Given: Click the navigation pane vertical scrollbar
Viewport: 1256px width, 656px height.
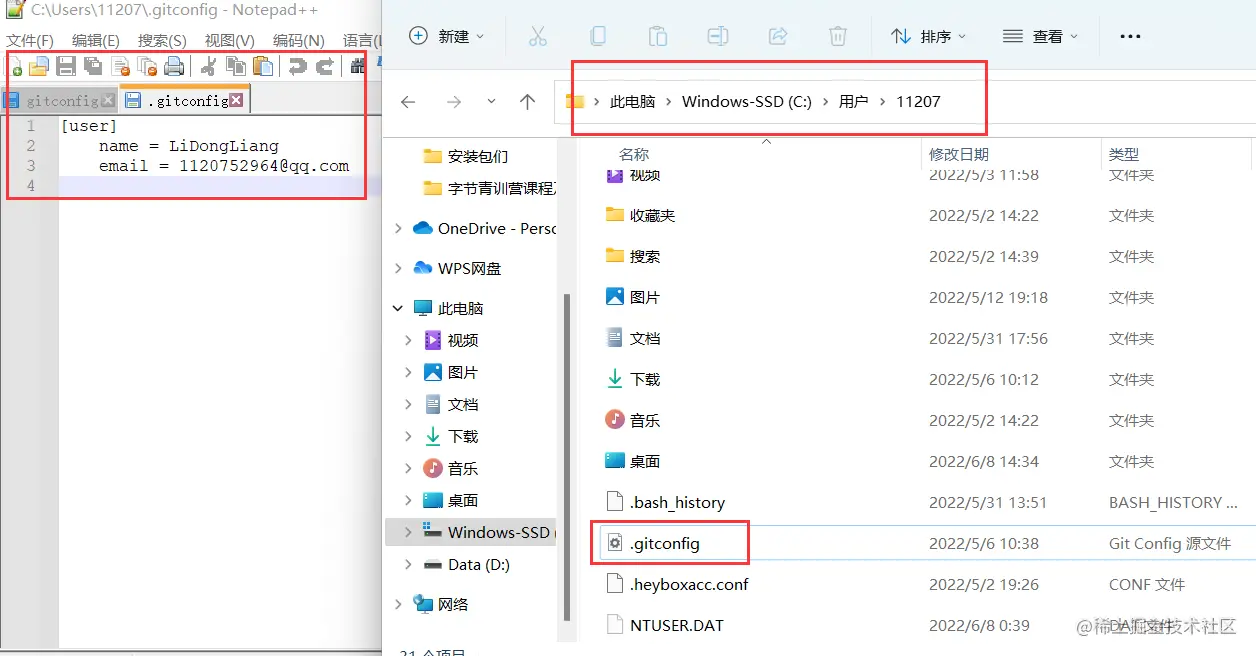Looking at the screenshot, I should tap(568, 455).
